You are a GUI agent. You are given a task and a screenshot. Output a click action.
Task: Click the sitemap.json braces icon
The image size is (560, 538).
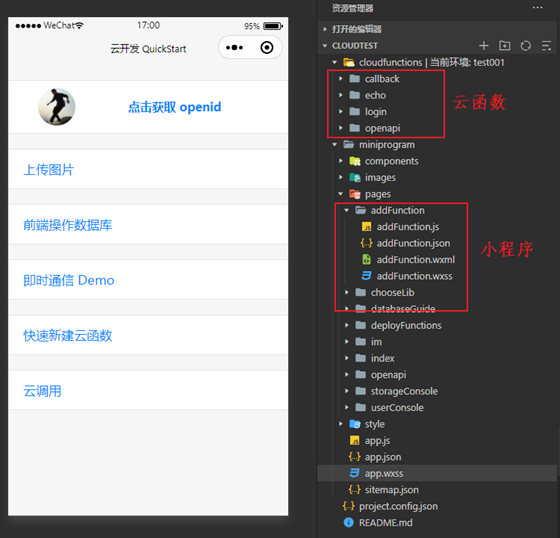pyautogui.click(x=354, y=490)
